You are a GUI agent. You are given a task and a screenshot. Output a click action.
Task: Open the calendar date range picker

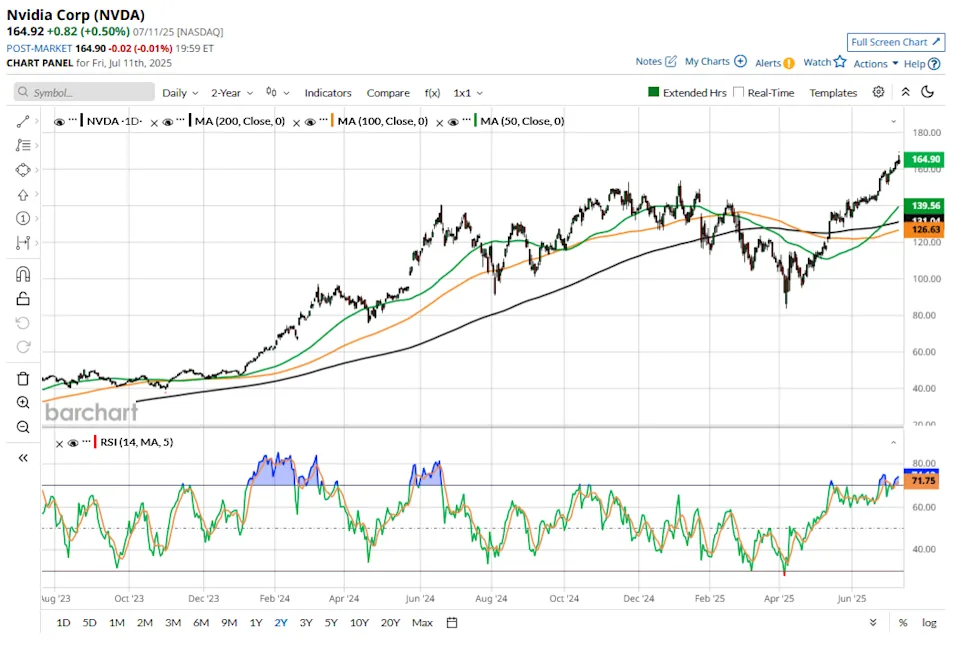coord(452,623)
